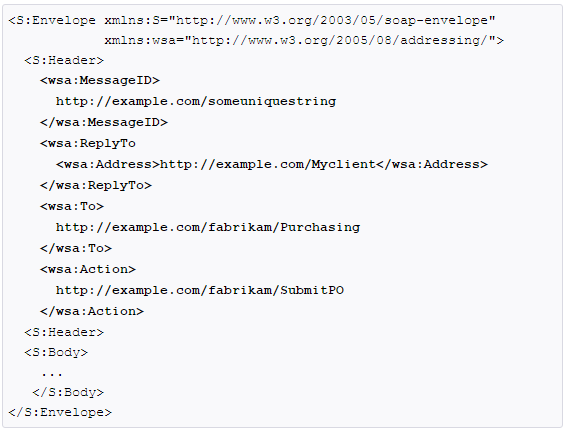This screenshot has width=567, height=433.
Task: Click the fabrikam/Purchasing URL text
Action: 208,227
